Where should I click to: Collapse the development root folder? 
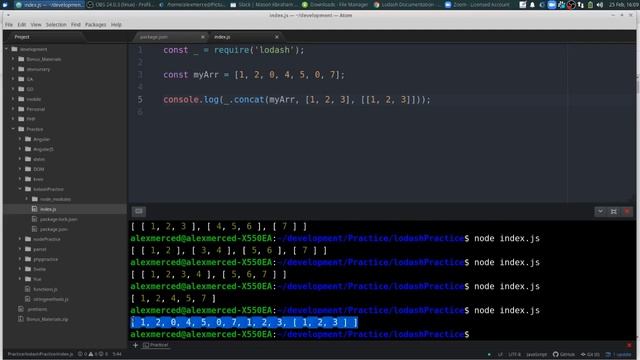tap(7, 49)
